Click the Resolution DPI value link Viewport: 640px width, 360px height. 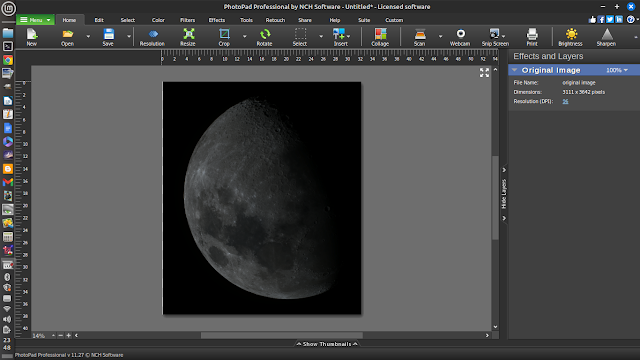[565, 101]
